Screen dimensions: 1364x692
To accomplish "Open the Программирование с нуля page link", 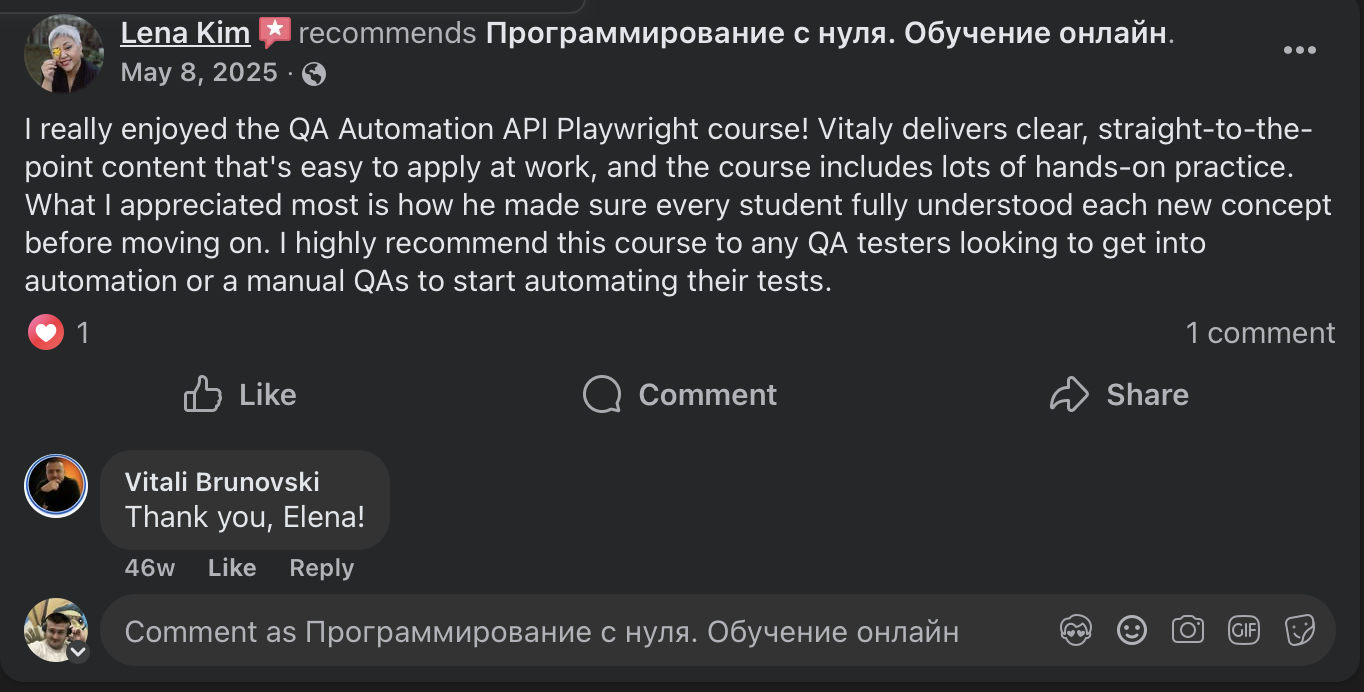I will tap(825, 33).
